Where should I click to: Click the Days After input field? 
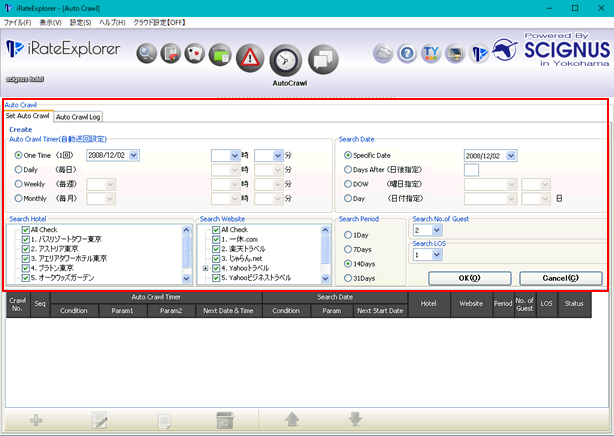[x=471, y=170]
